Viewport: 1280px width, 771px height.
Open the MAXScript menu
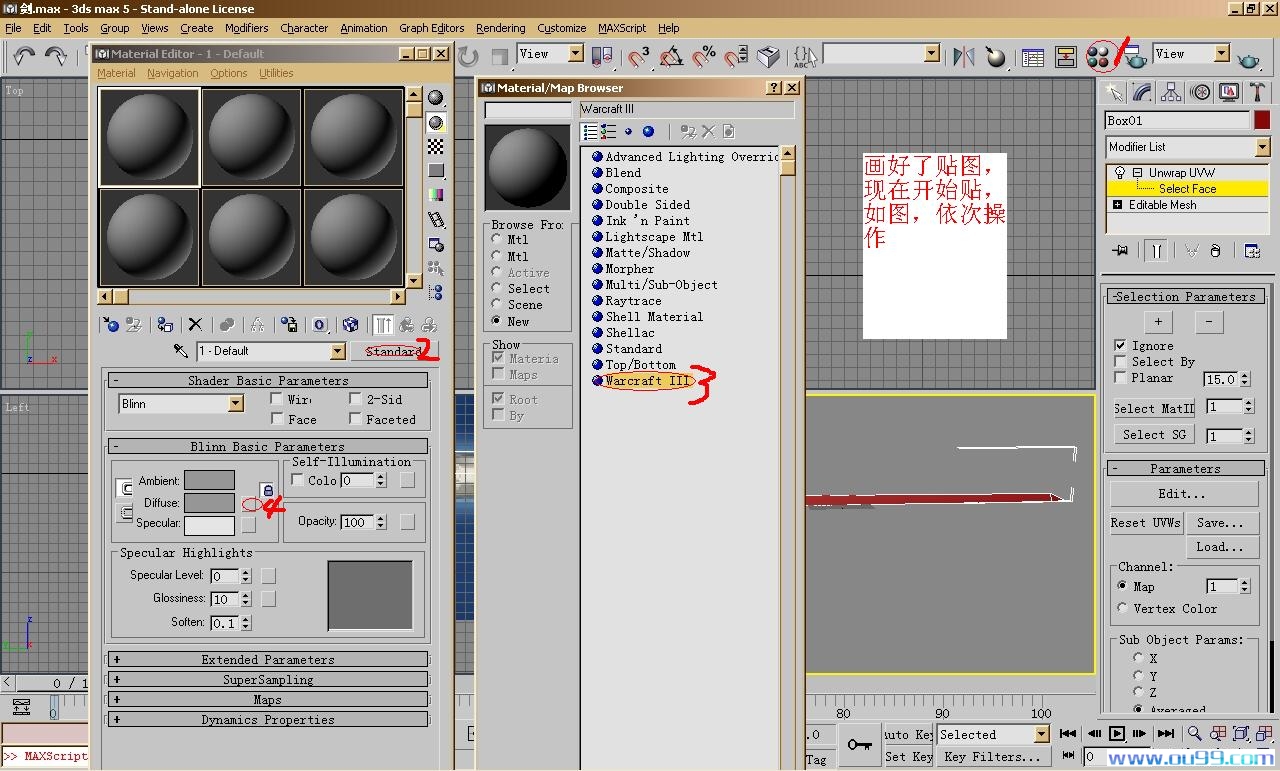622,28
